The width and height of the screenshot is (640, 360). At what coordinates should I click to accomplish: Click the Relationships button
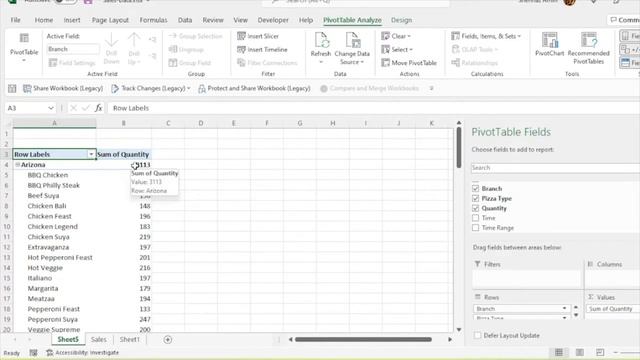coord(475,63)
